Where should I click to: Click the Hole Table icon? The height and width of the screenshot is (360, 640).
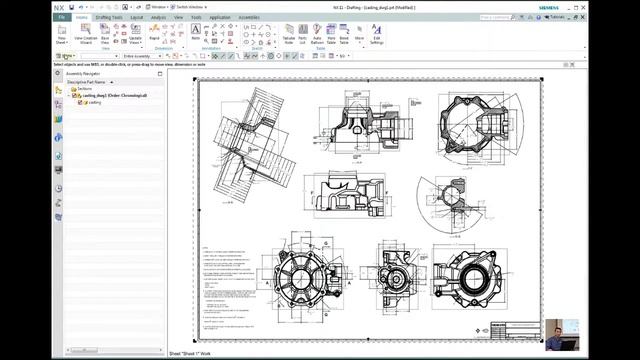[331, 33]
